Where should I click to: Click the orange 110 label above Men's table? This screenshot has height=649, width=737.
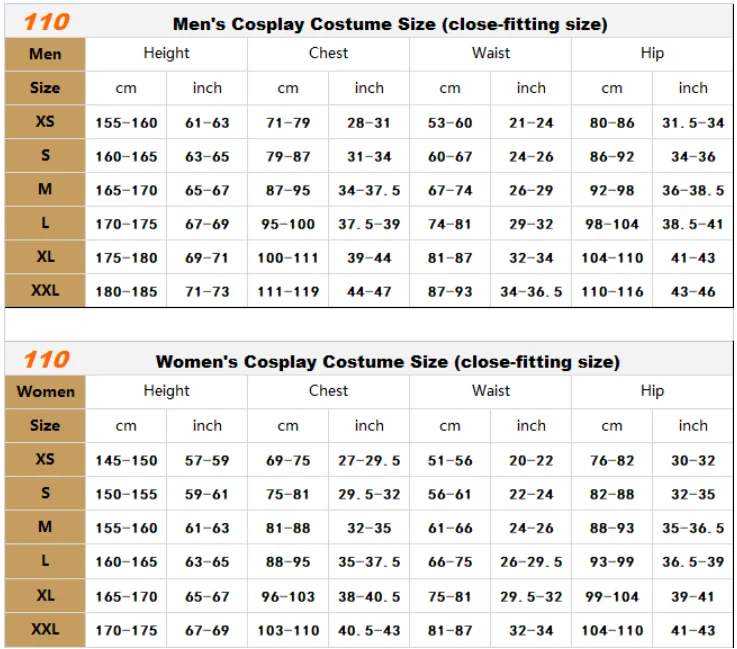(x=47, y=22)
